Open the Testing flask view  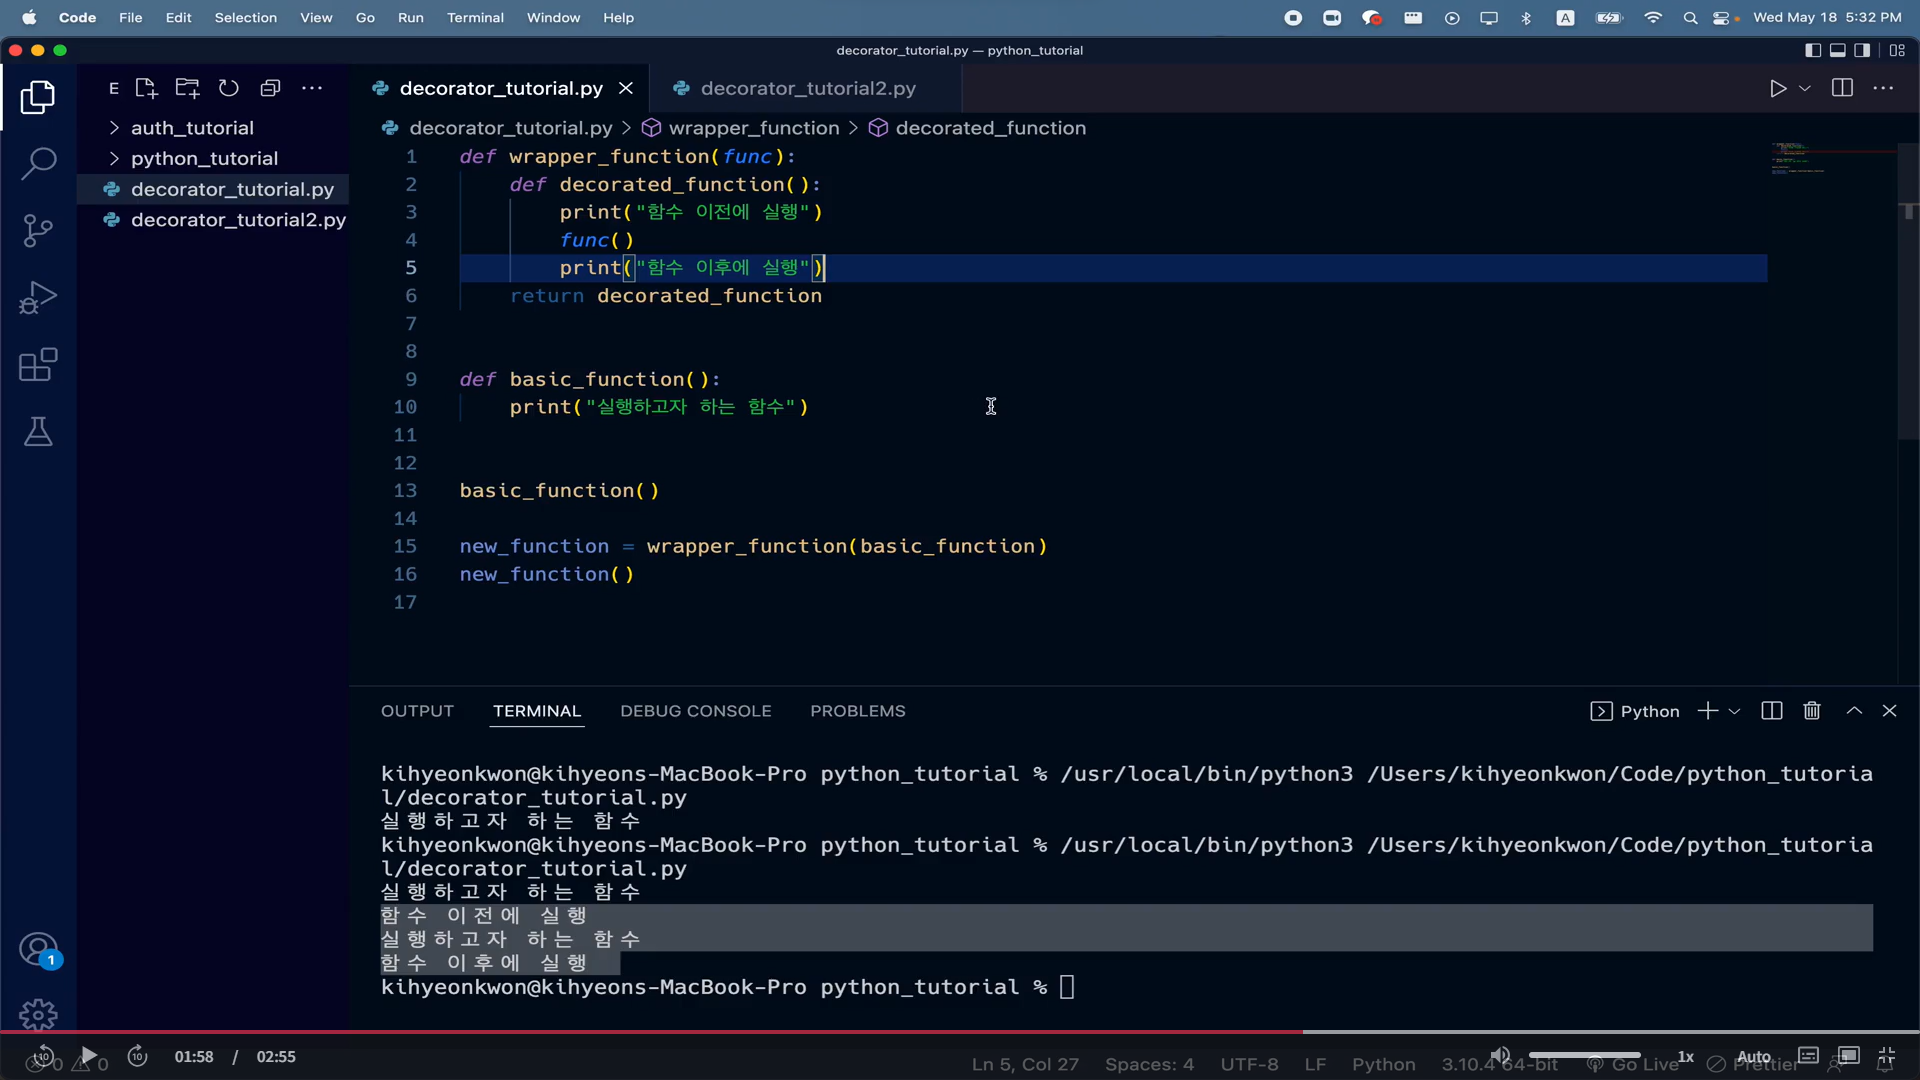pos(38,432)
